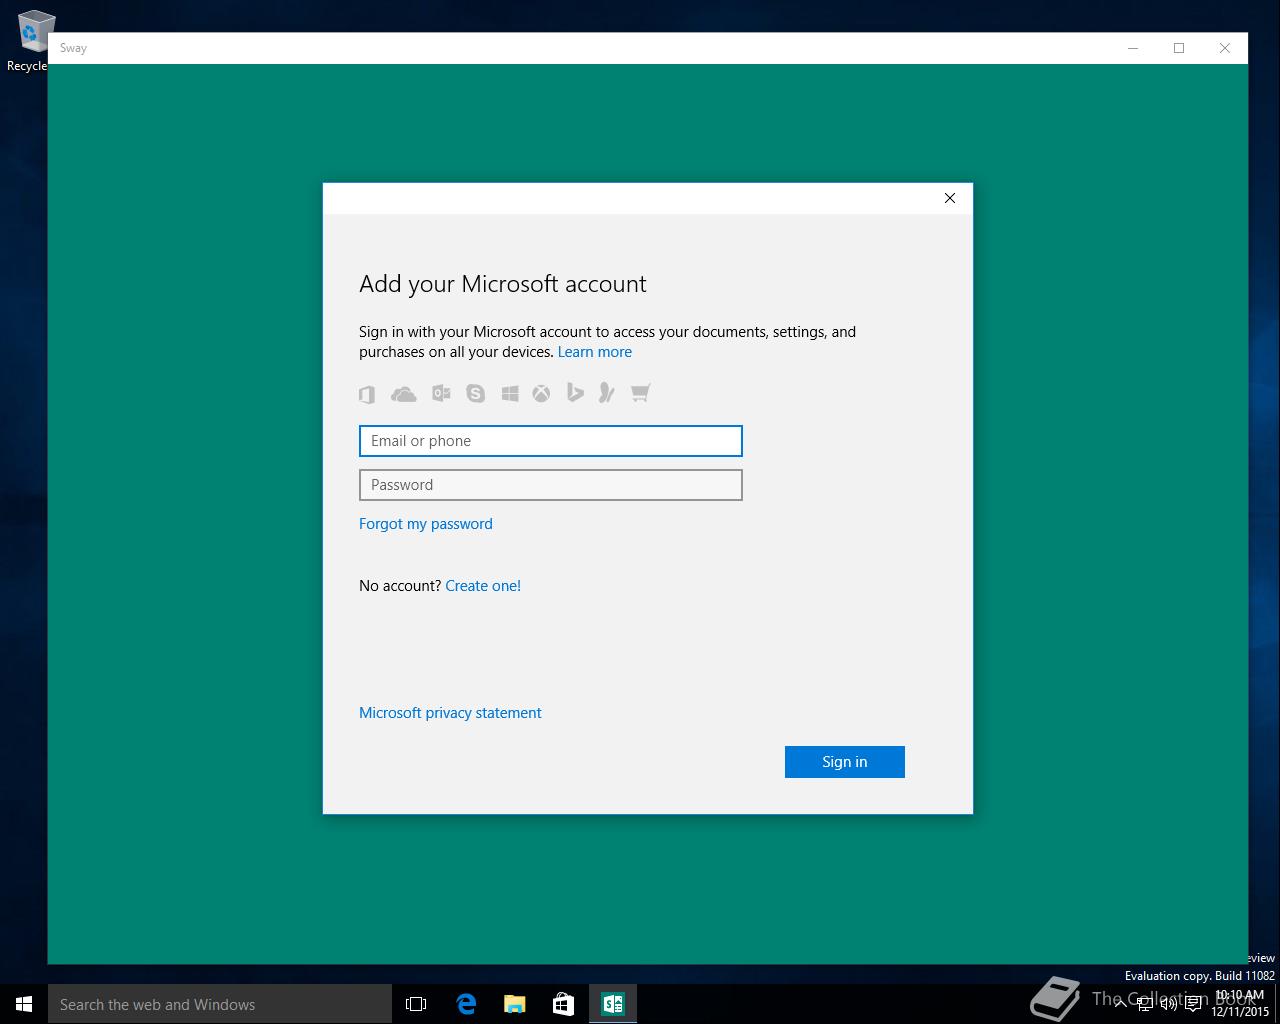
Task: Launch Microsoft Edge from taskbar
Action: click(466, 1004)
